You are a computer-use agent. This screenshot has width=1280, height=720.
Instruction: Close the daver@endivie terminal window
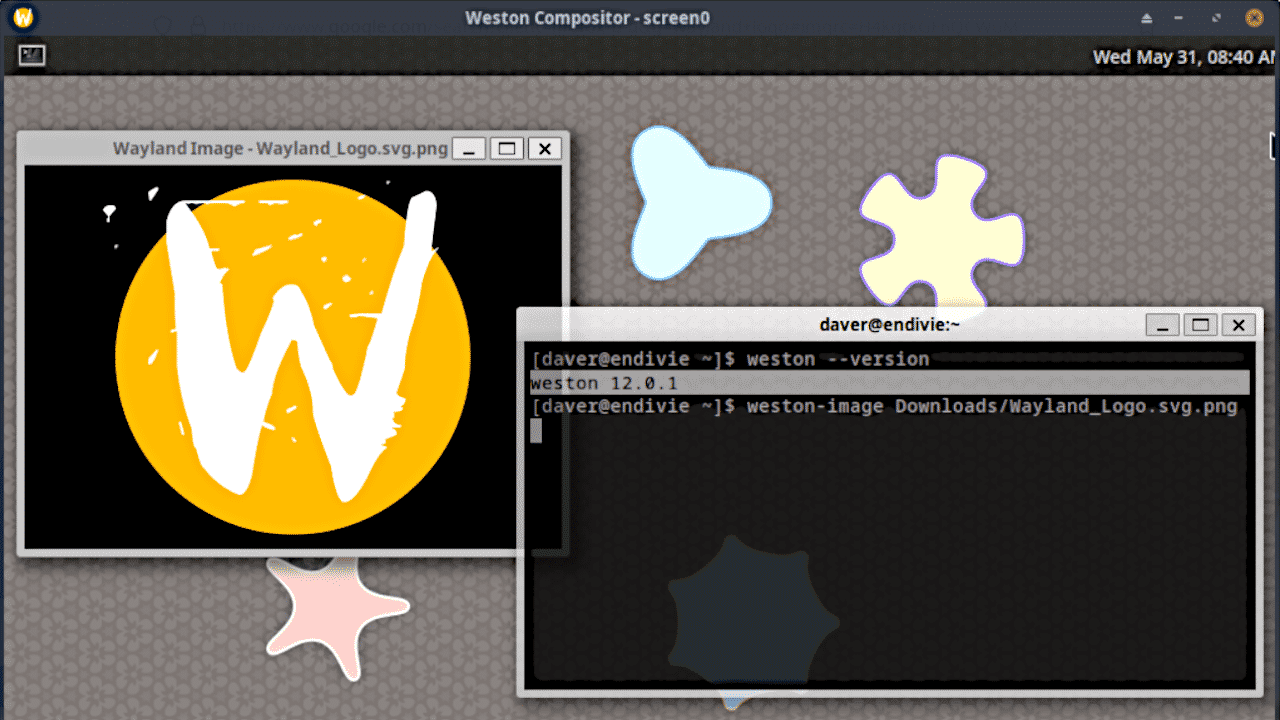coord(1238,325)
